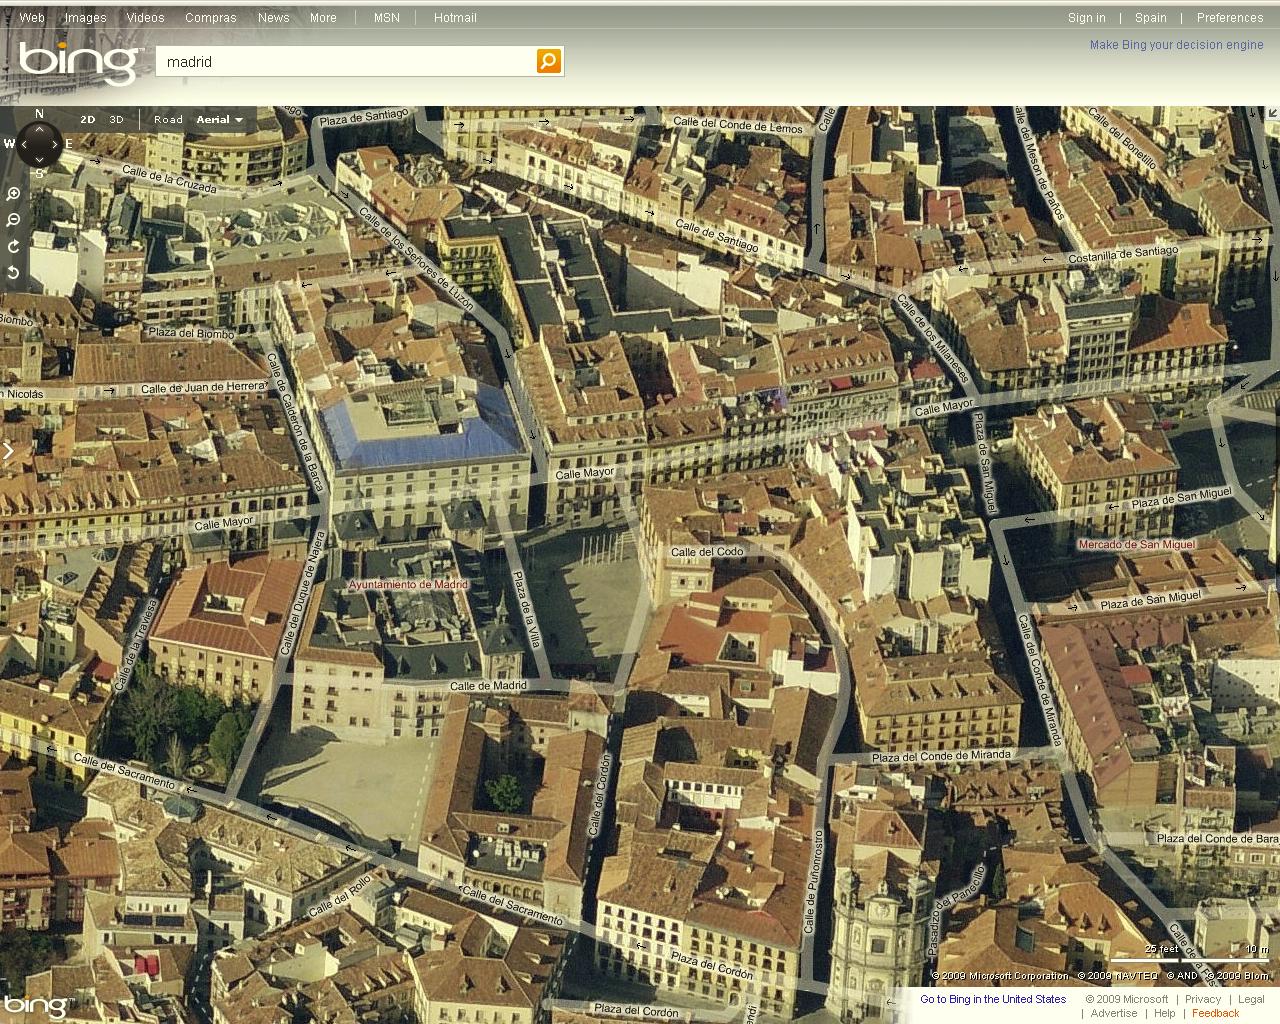Switch map to 2D mode
Viewport: 1280px width, 1024px height.
coord(88,120)
